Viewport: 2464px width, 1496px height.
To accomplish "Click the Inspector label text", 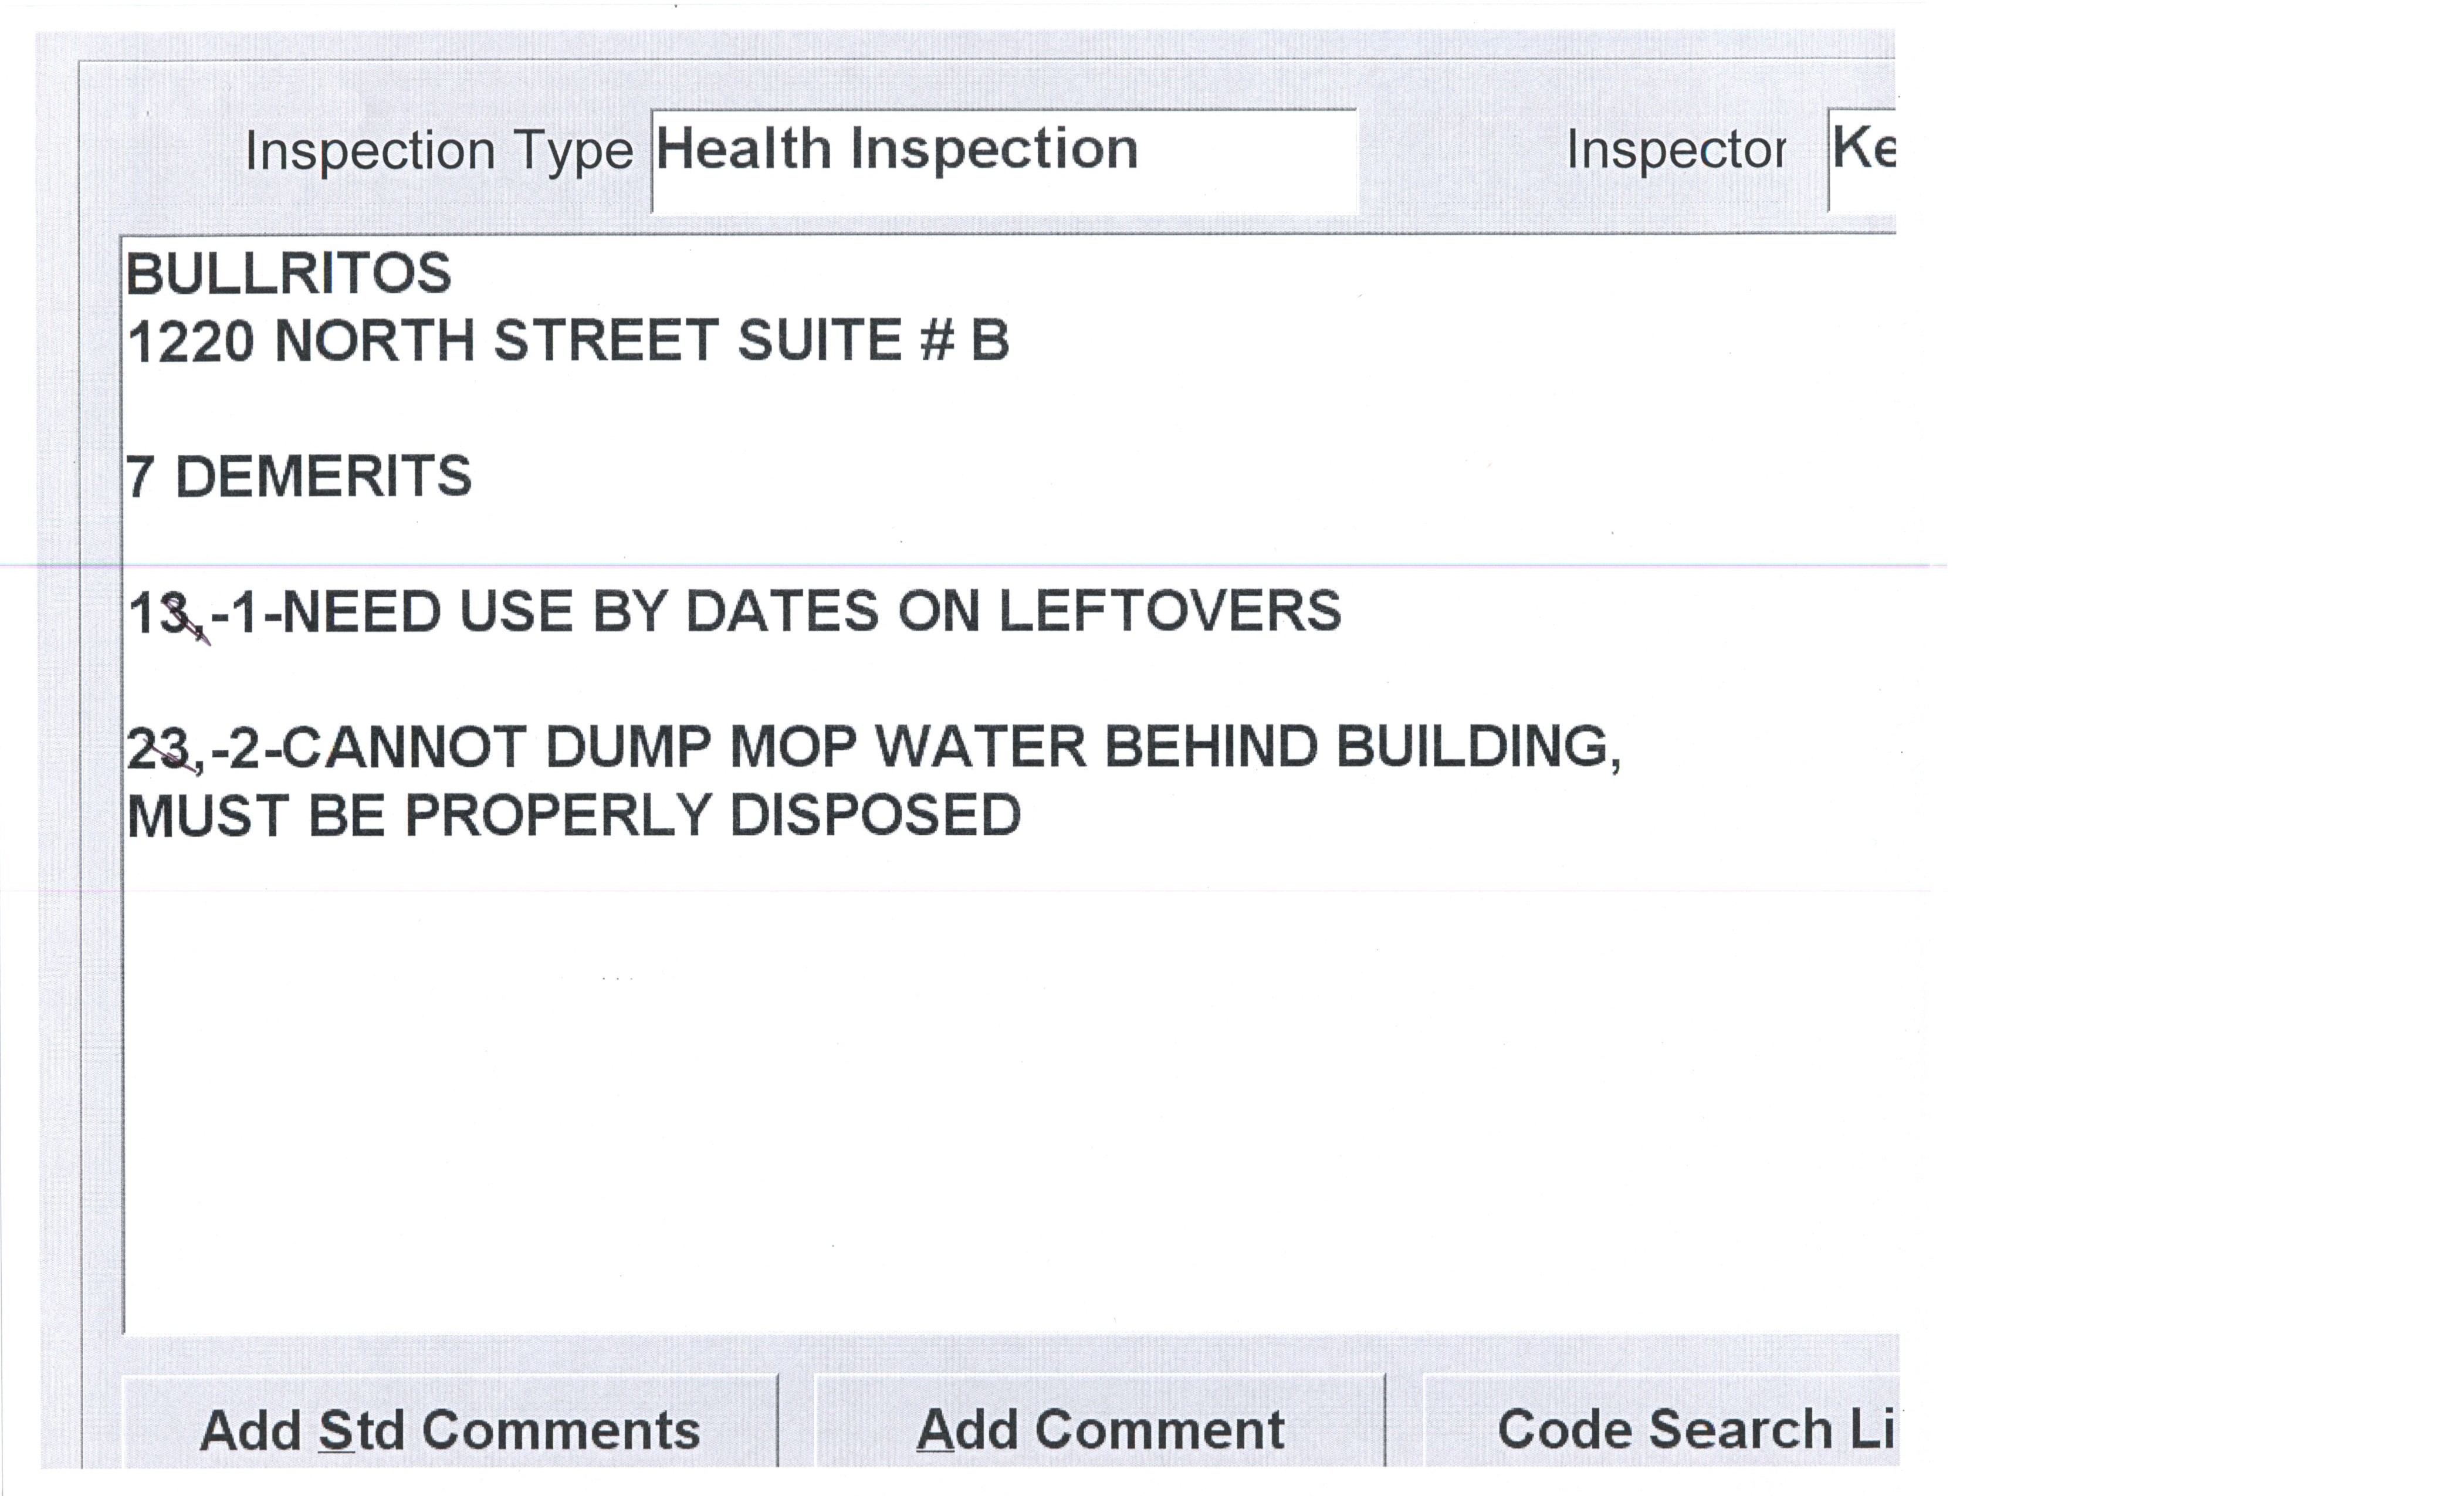I will [x=1676, y=150].
